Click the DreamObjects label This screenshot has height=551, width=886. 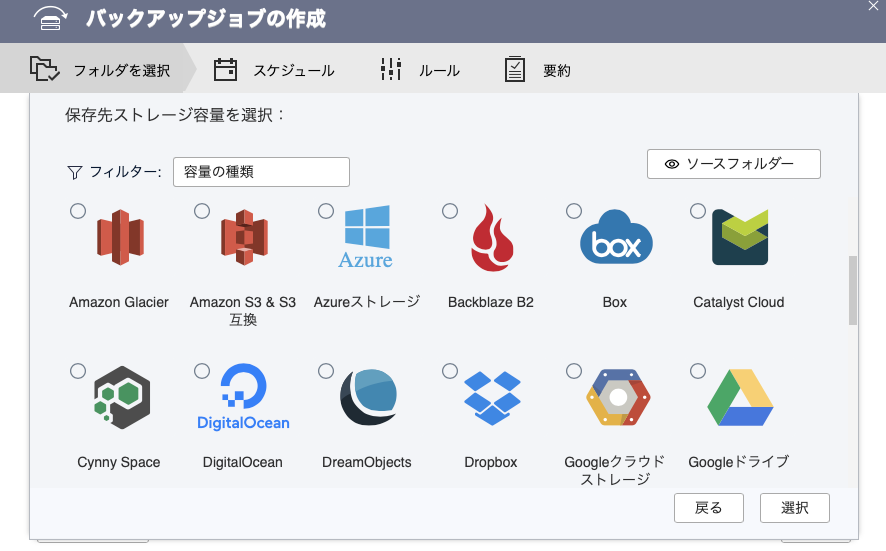(367, 462)
